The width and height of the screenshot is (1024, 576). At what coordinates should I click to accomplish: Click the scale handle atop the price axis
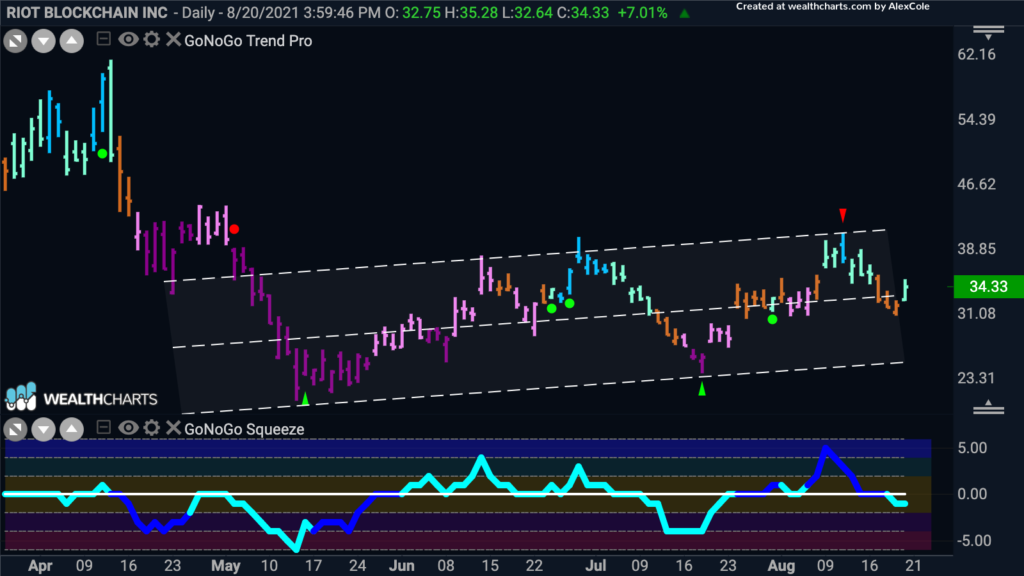pyautogui.click(x=989, y=32)
